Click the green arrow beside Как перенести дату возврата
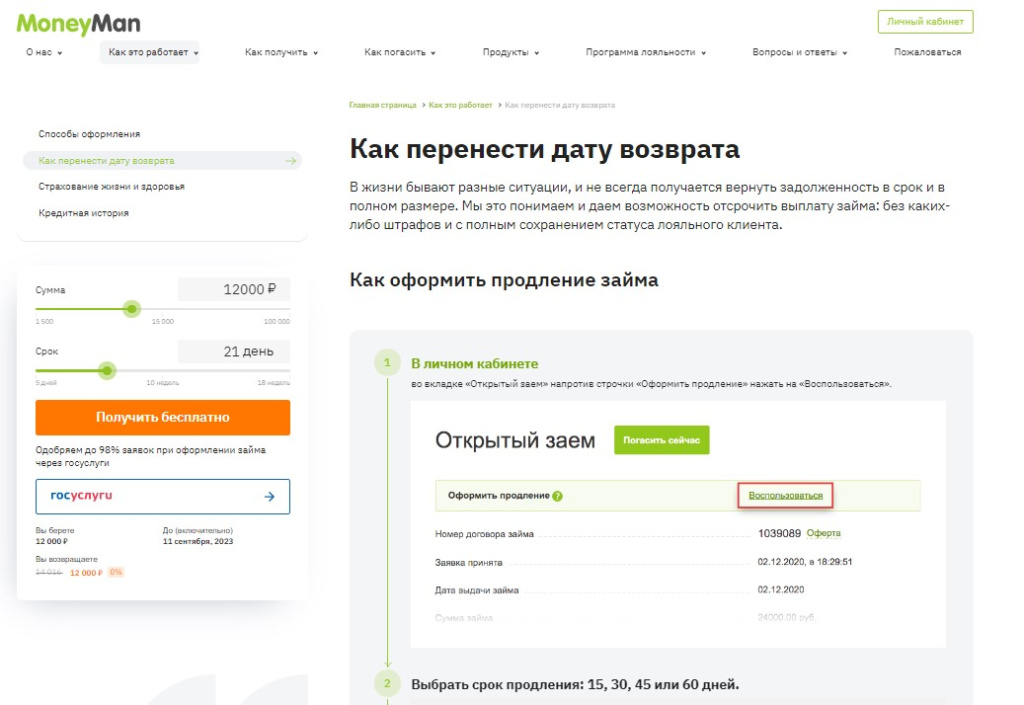The height and width of the screenshot is (705, 1024). coord(291,161)
